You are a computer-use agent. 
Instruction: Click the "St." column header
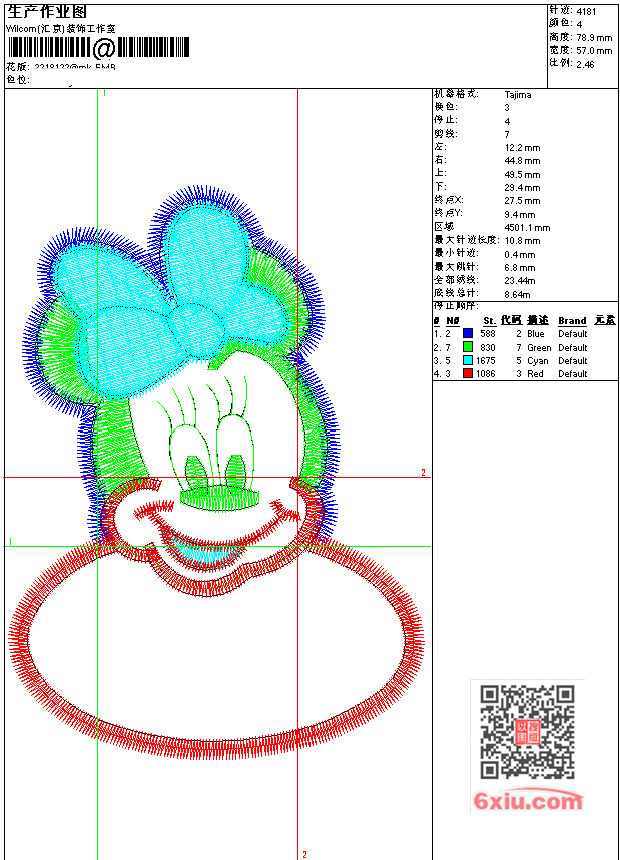(489, 321)
